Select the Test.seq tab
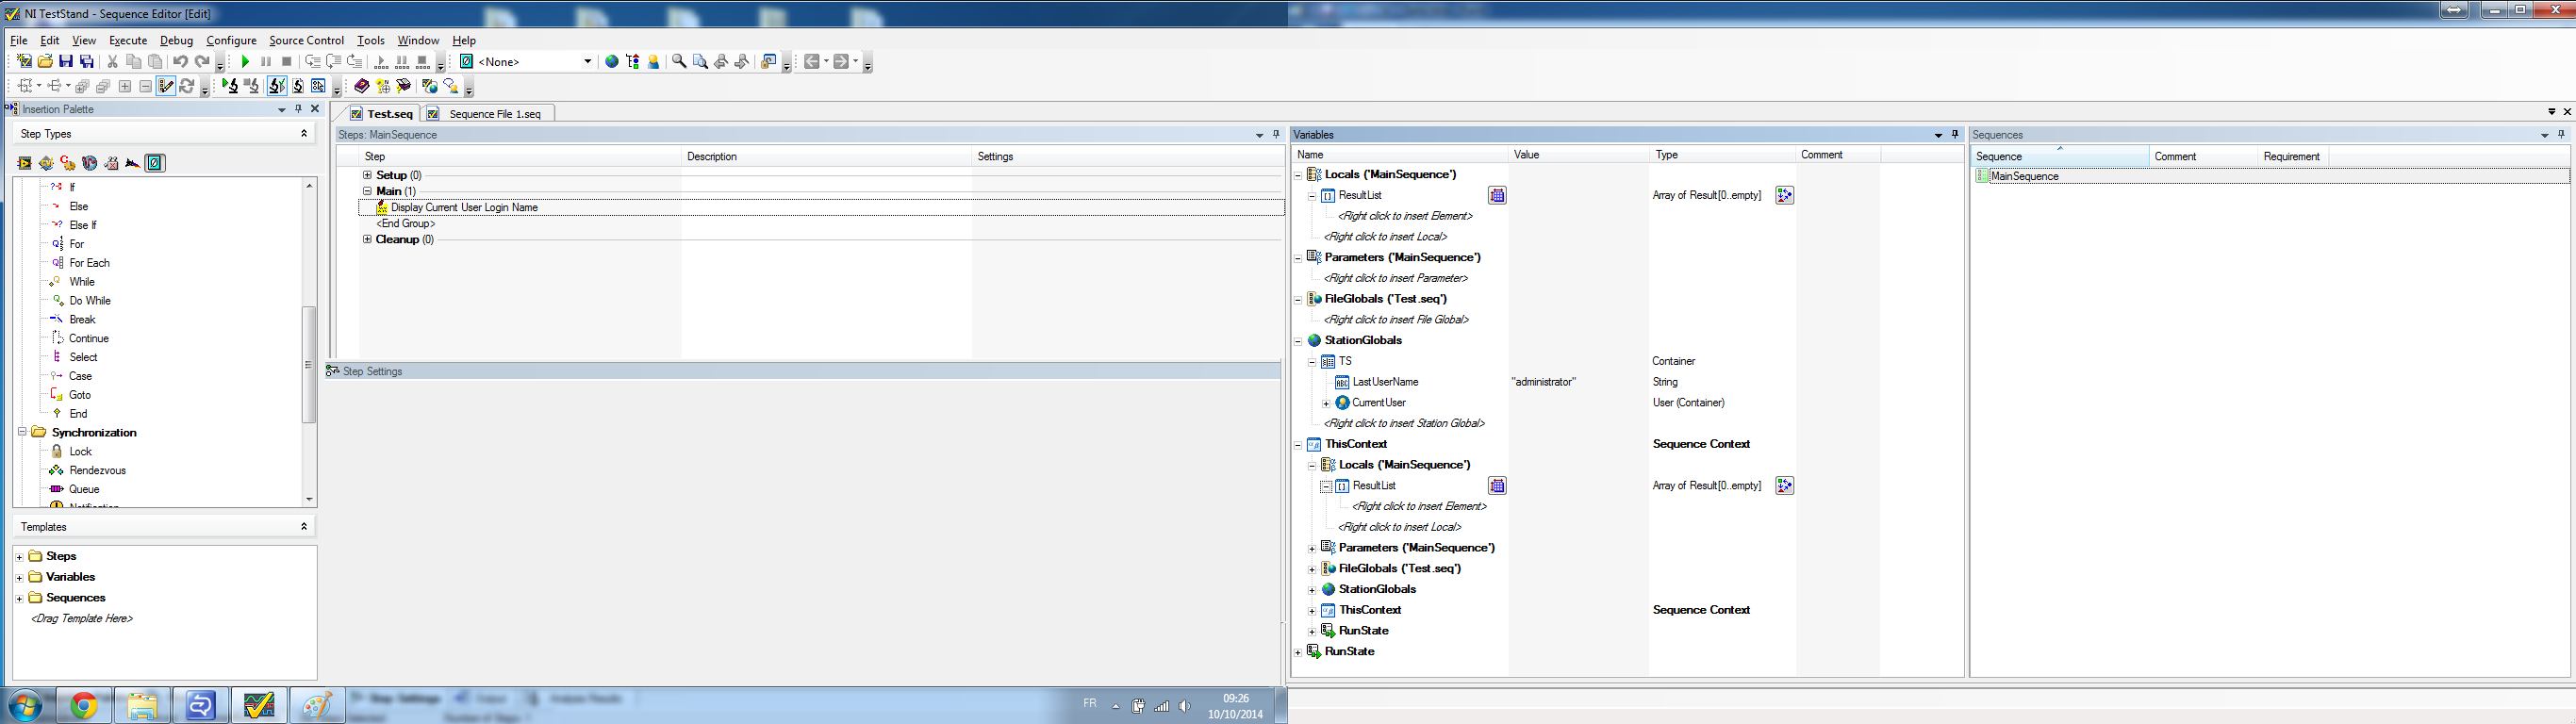The width and height of the screenshot is (2576, 724). click(382, 114)
